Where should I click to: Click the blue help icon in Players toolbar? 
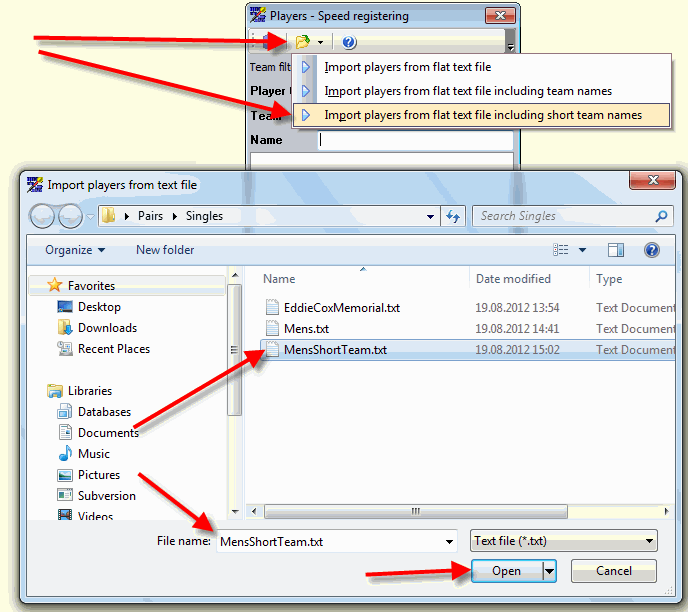349,42
